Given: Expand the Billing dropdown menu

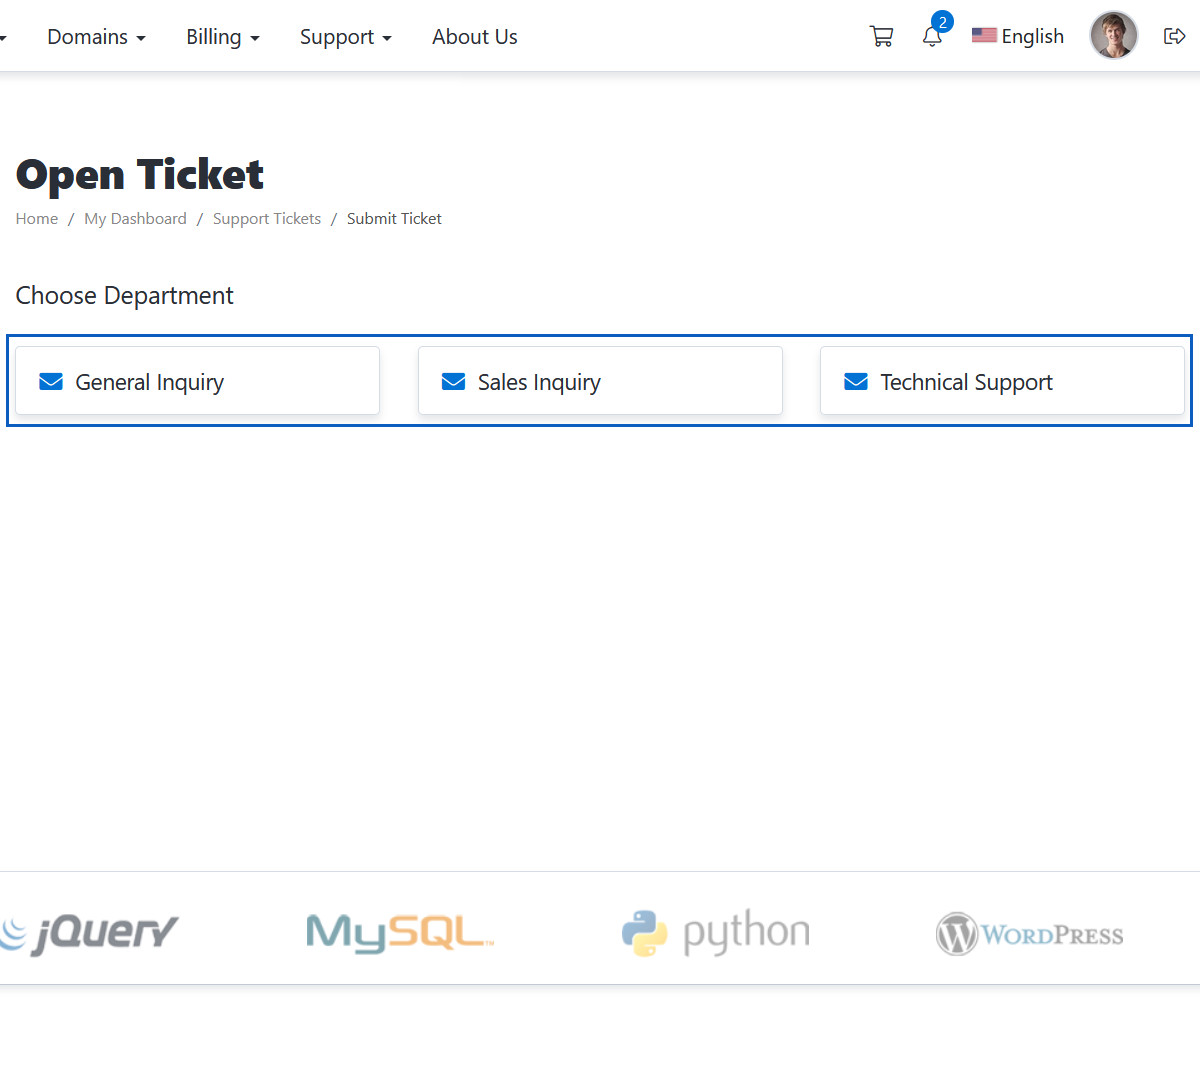Looking at the screenshot, I should point(222,37).
